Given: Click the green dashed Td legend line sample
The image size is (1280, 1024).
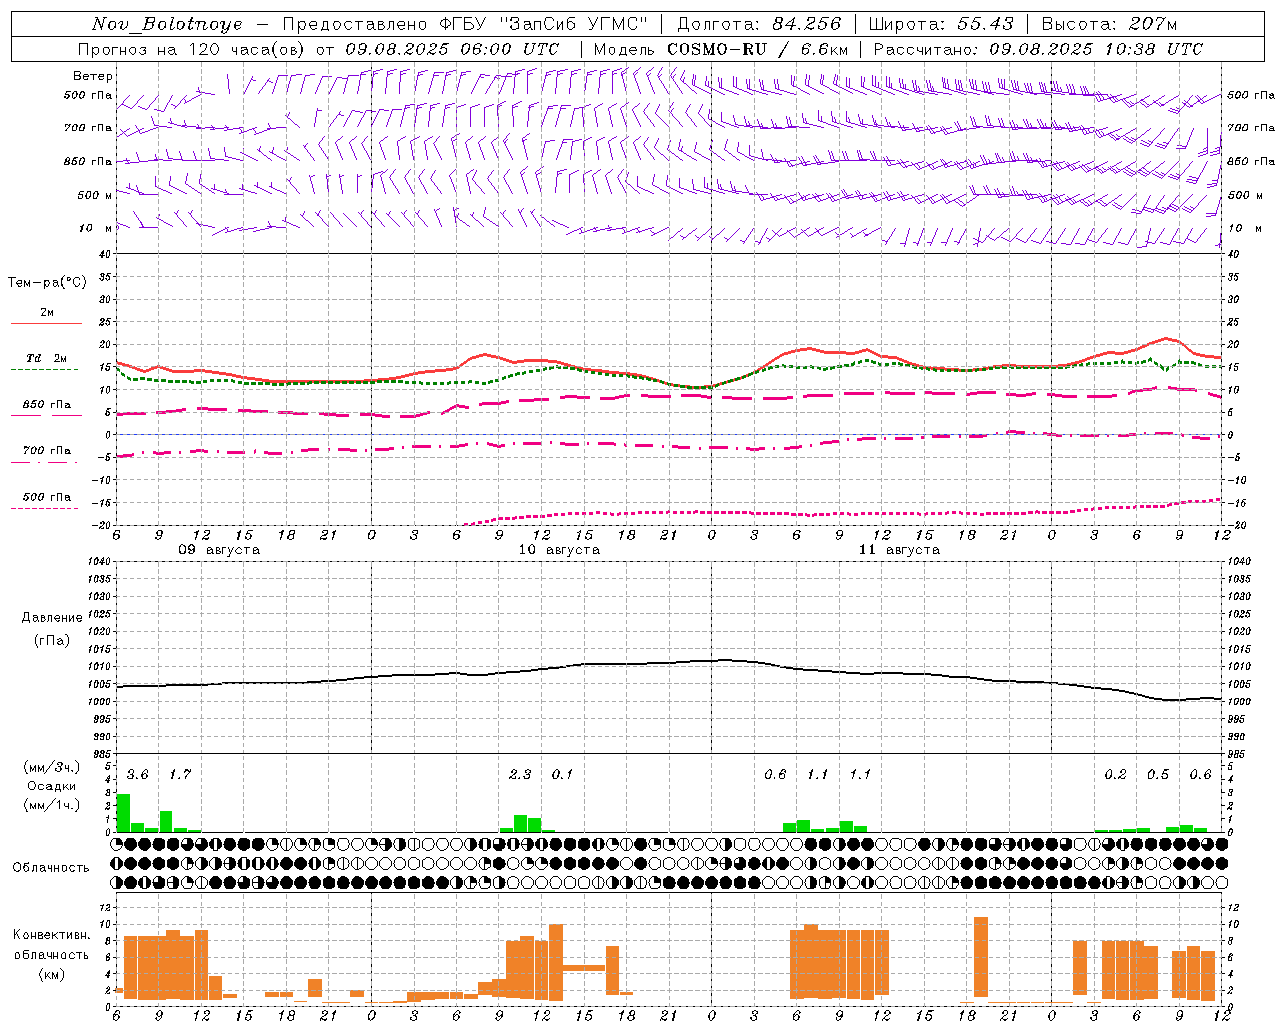Looking at the screenshot, I should point(44,369).
